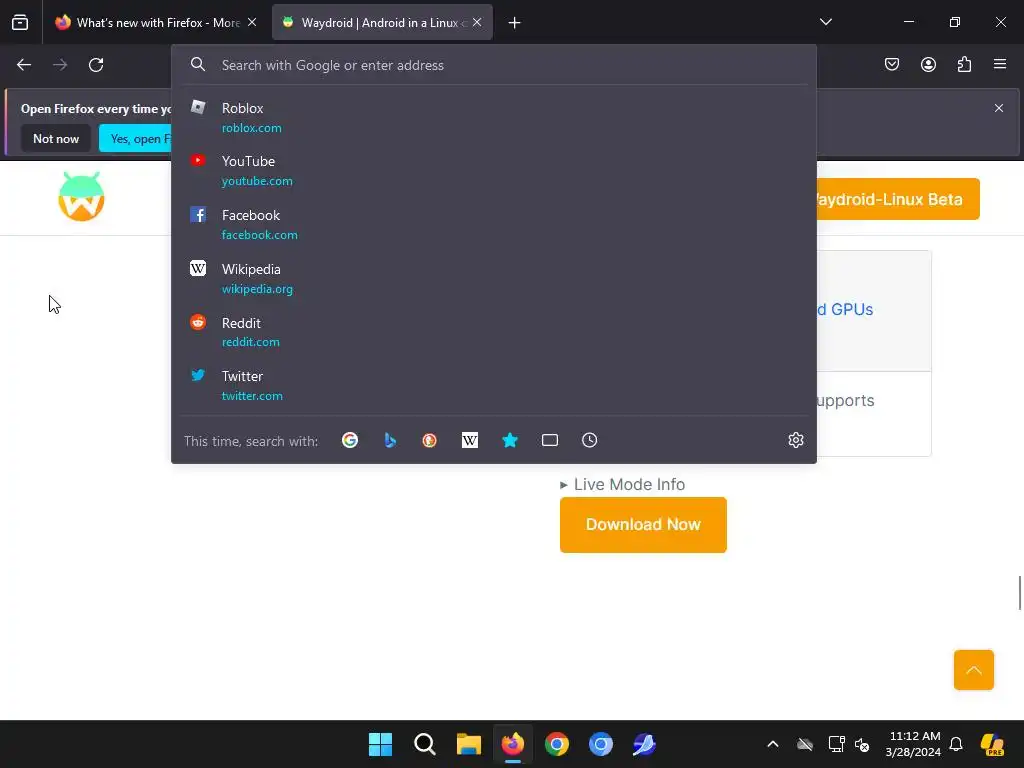Search this time with Google icon
1024x768 pixels.
[x=350, y=440]
